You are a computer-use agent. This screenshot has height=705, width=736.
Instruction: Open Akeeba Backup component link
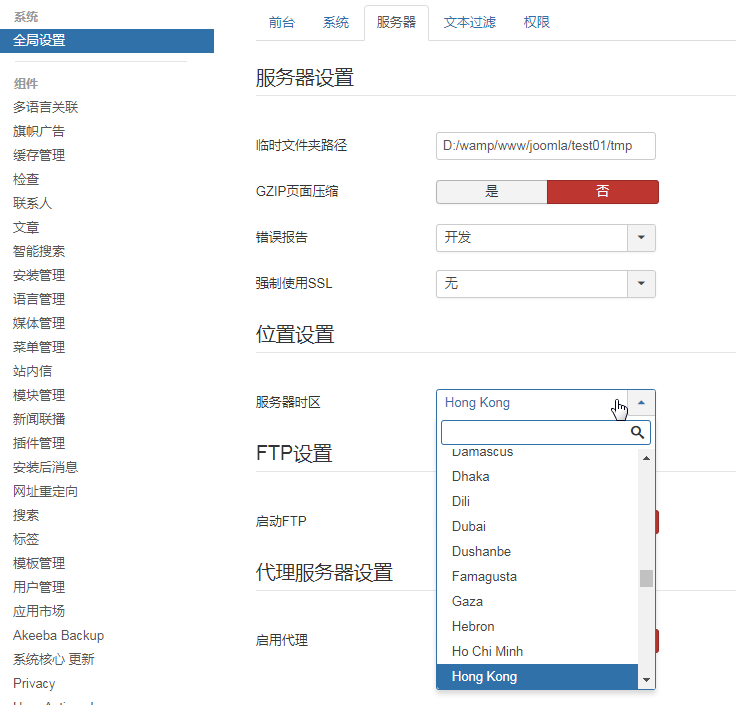tap(58, 635)
